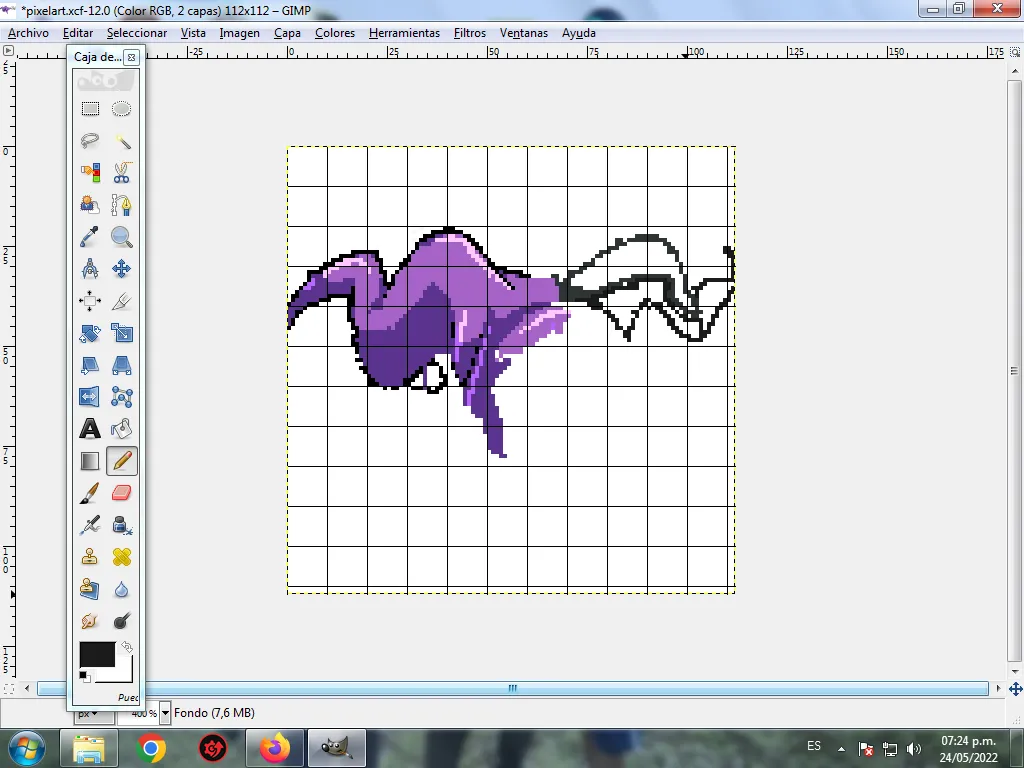Click the horizontal scrollbar of the canvas

513,688
